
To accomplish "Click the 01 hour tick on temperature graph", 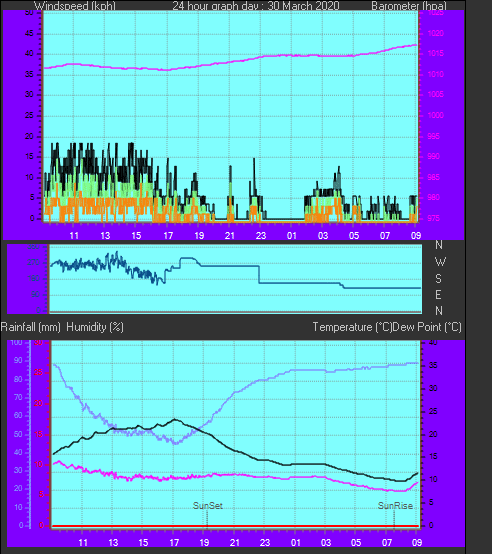I will pos(296,542).
